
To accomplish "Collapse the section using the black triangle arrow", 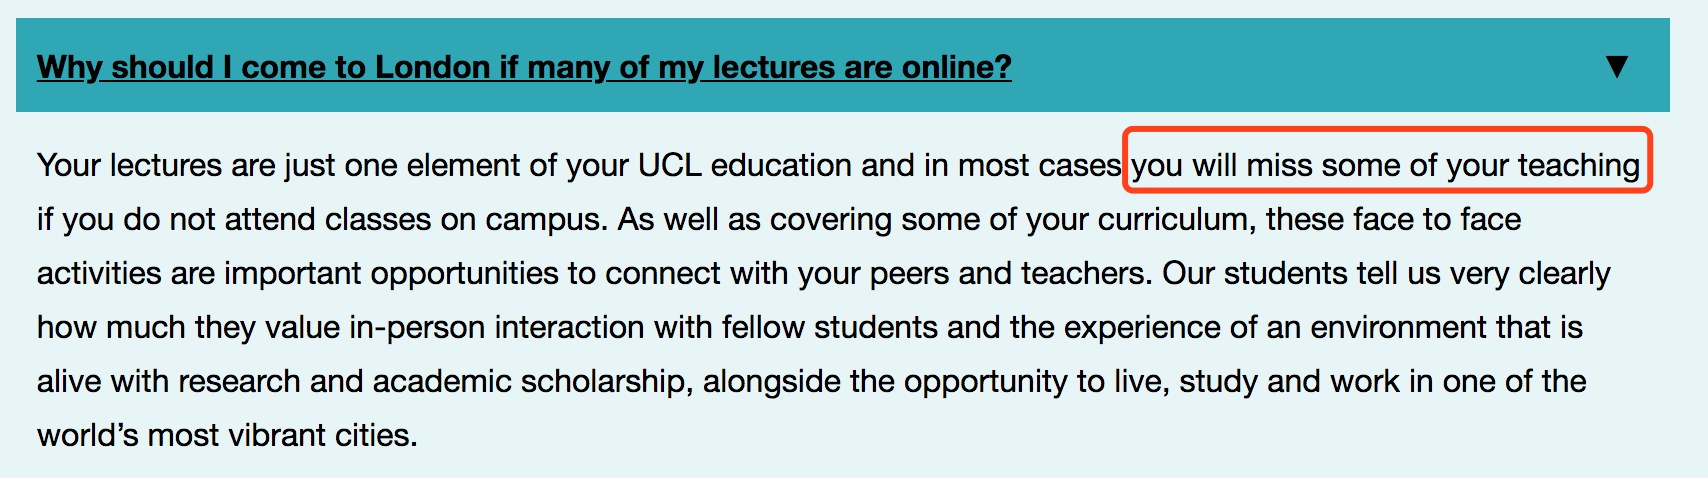I will coord(1617,66).
